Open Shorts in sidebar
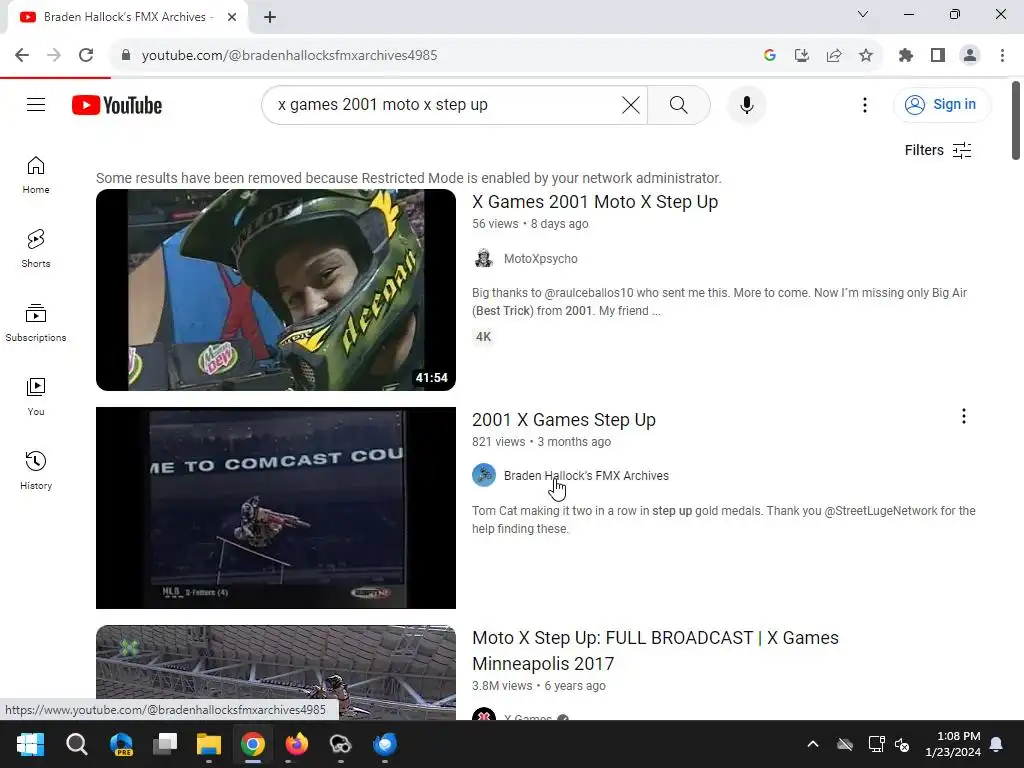 tap(36, 249)
